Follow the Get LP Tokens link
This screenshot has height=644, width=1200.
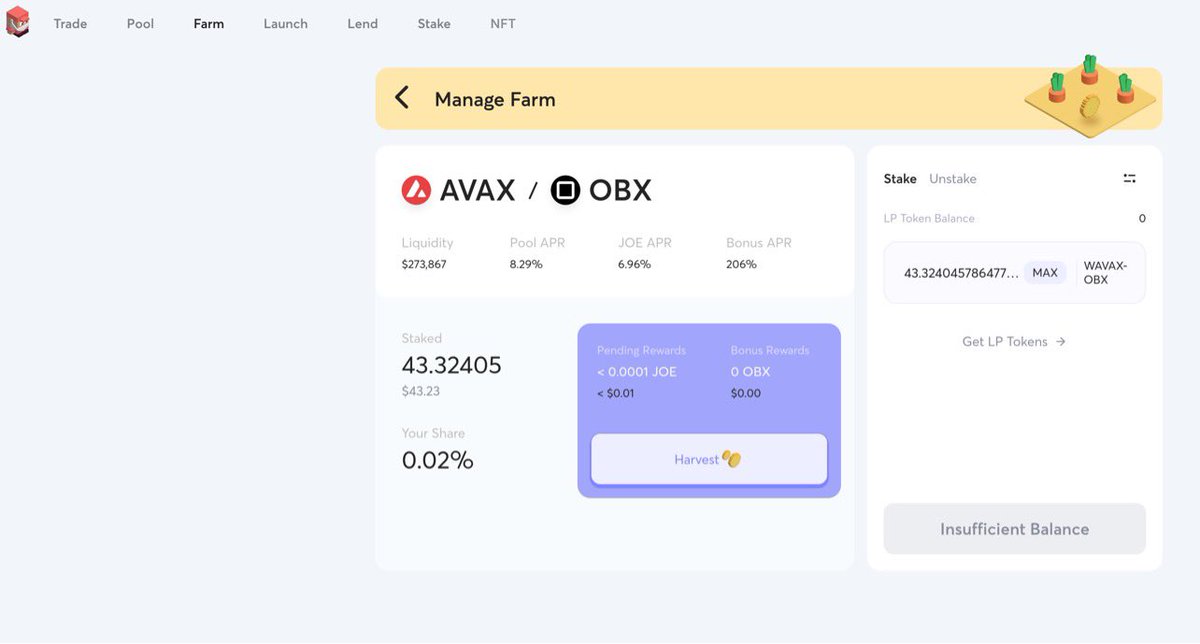(1014, 342)
